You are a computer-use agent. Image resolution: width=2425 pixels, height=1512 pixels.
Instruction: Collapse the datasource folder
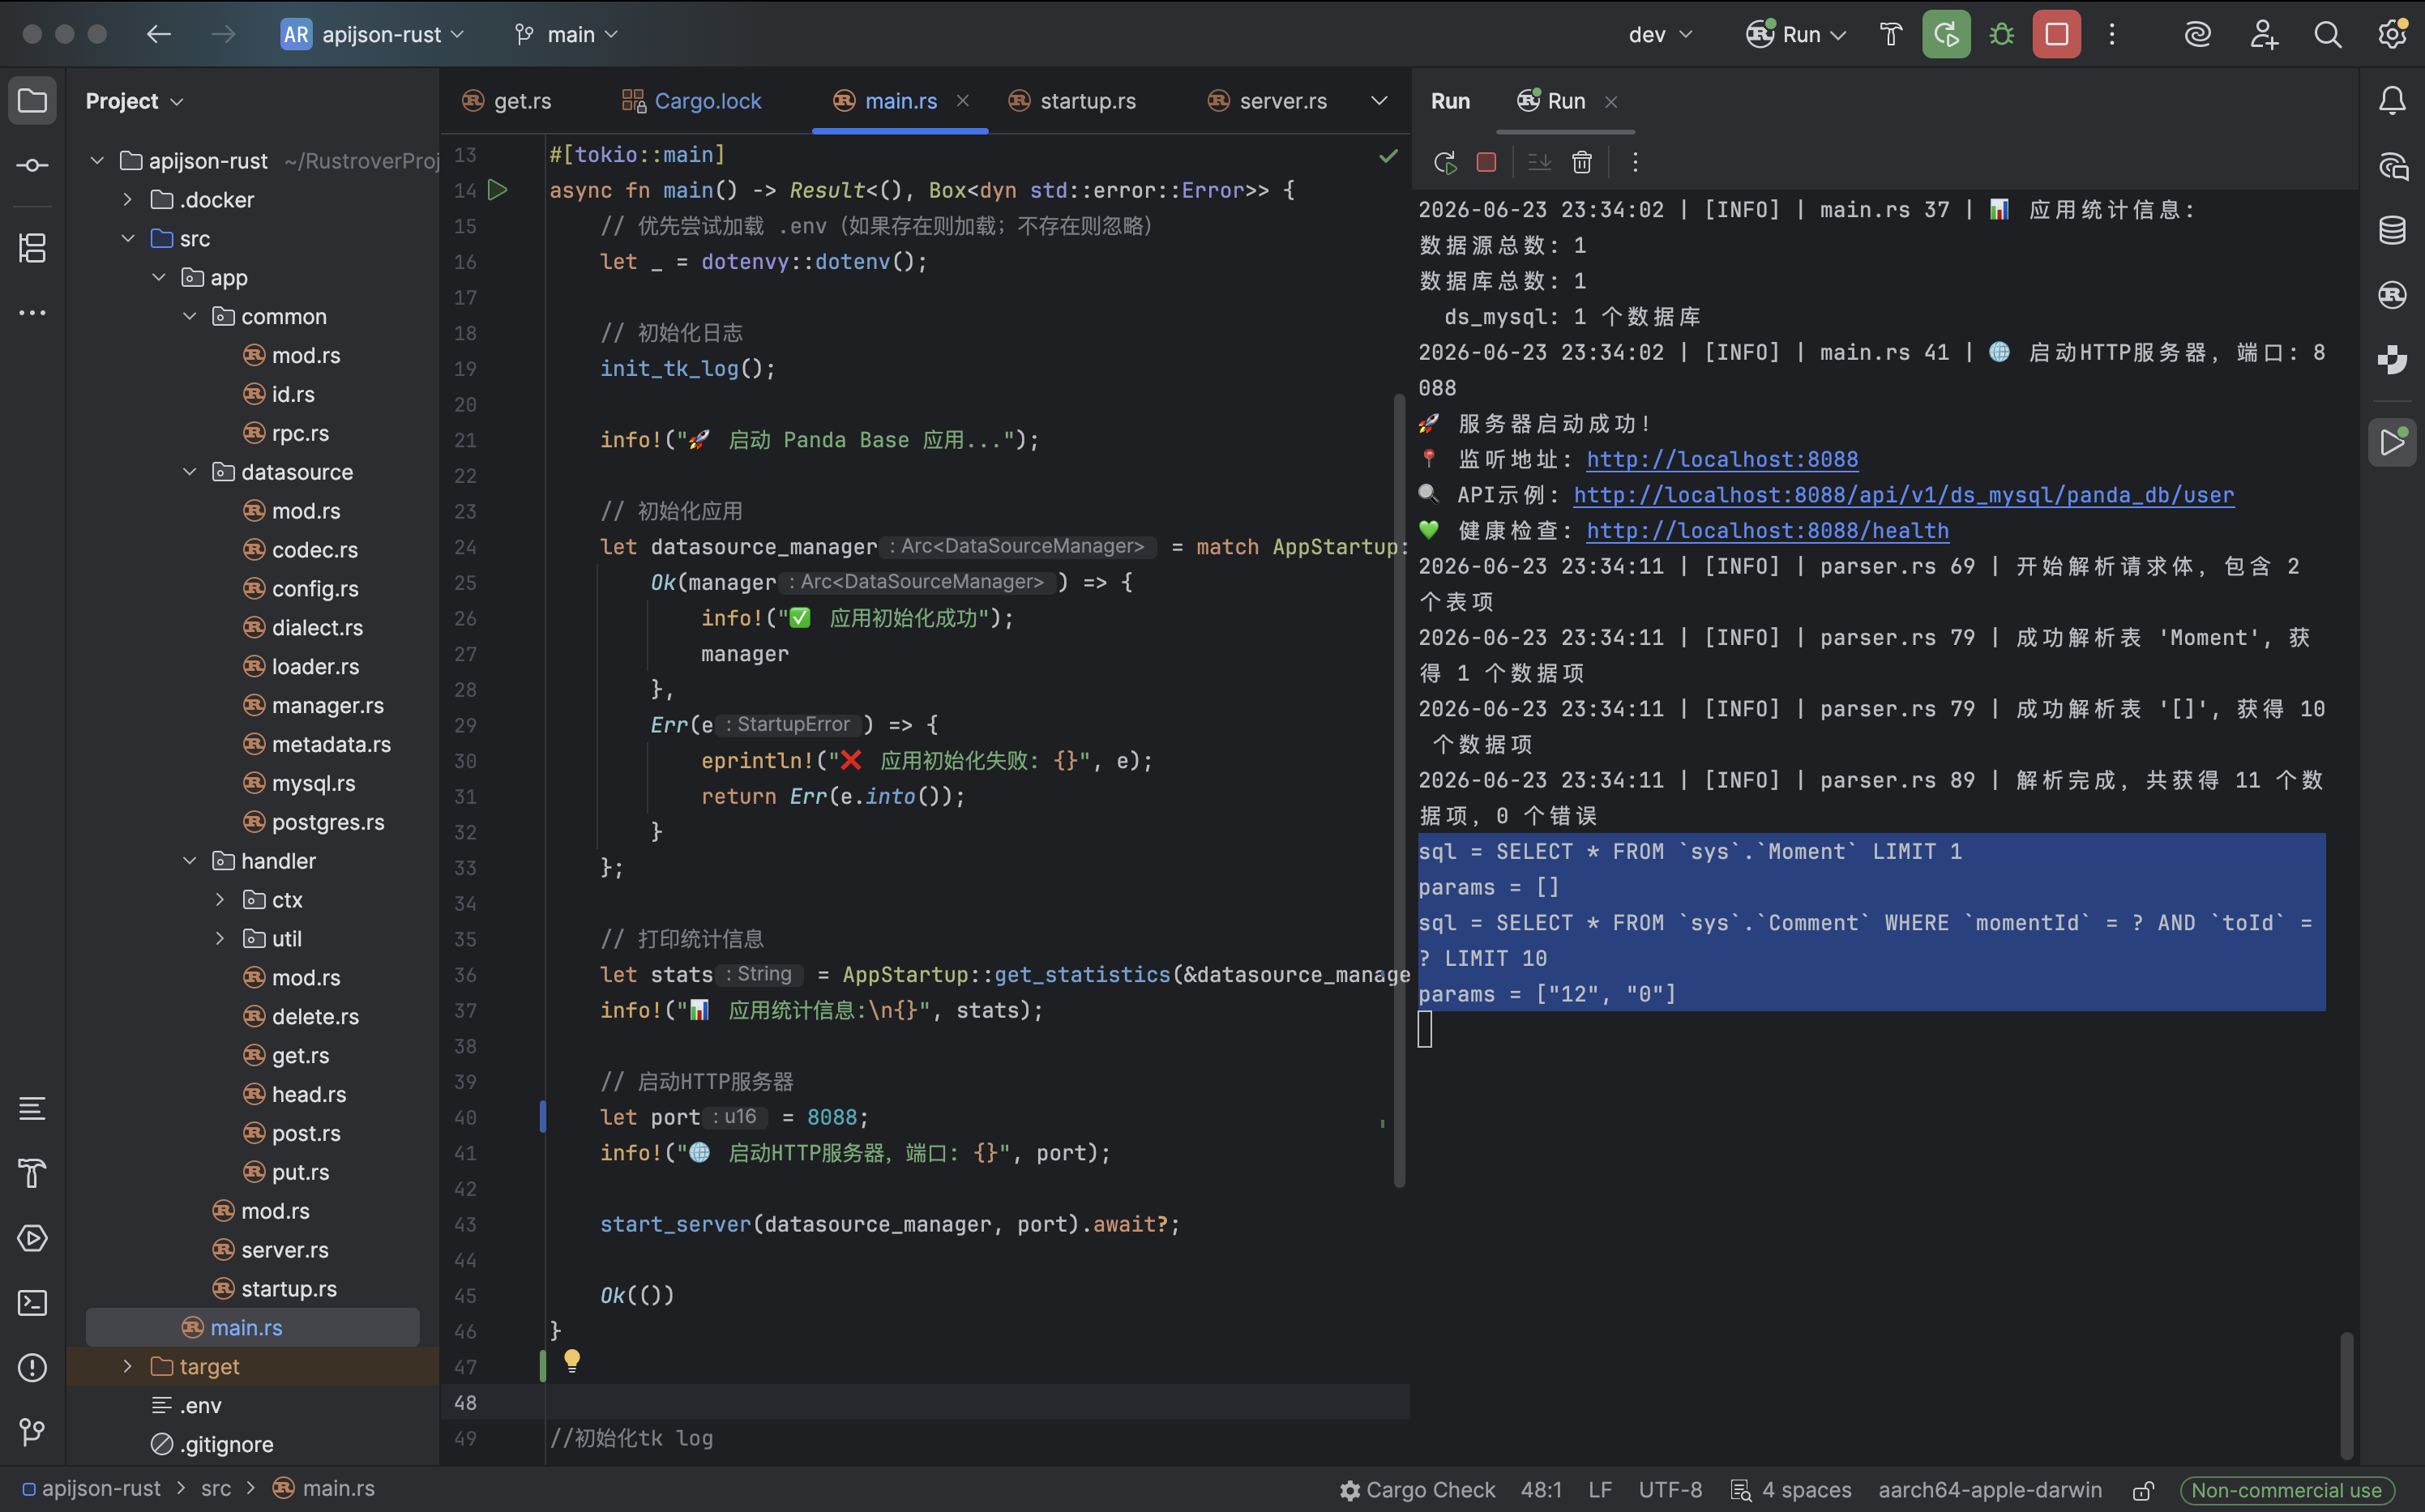tap(189, 471)
